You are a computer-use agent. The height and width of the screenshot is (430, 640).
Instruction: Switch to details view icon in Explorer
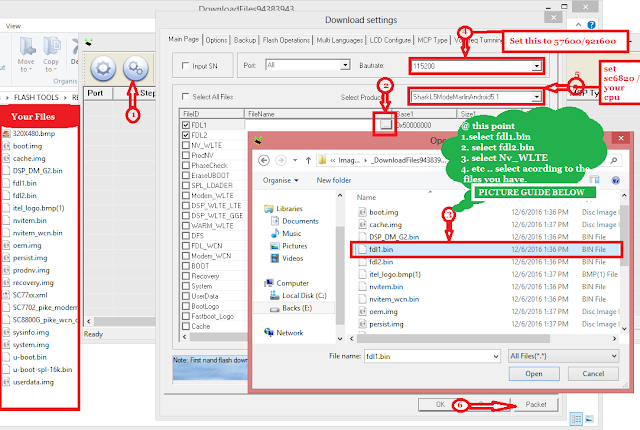click(576, 419)
